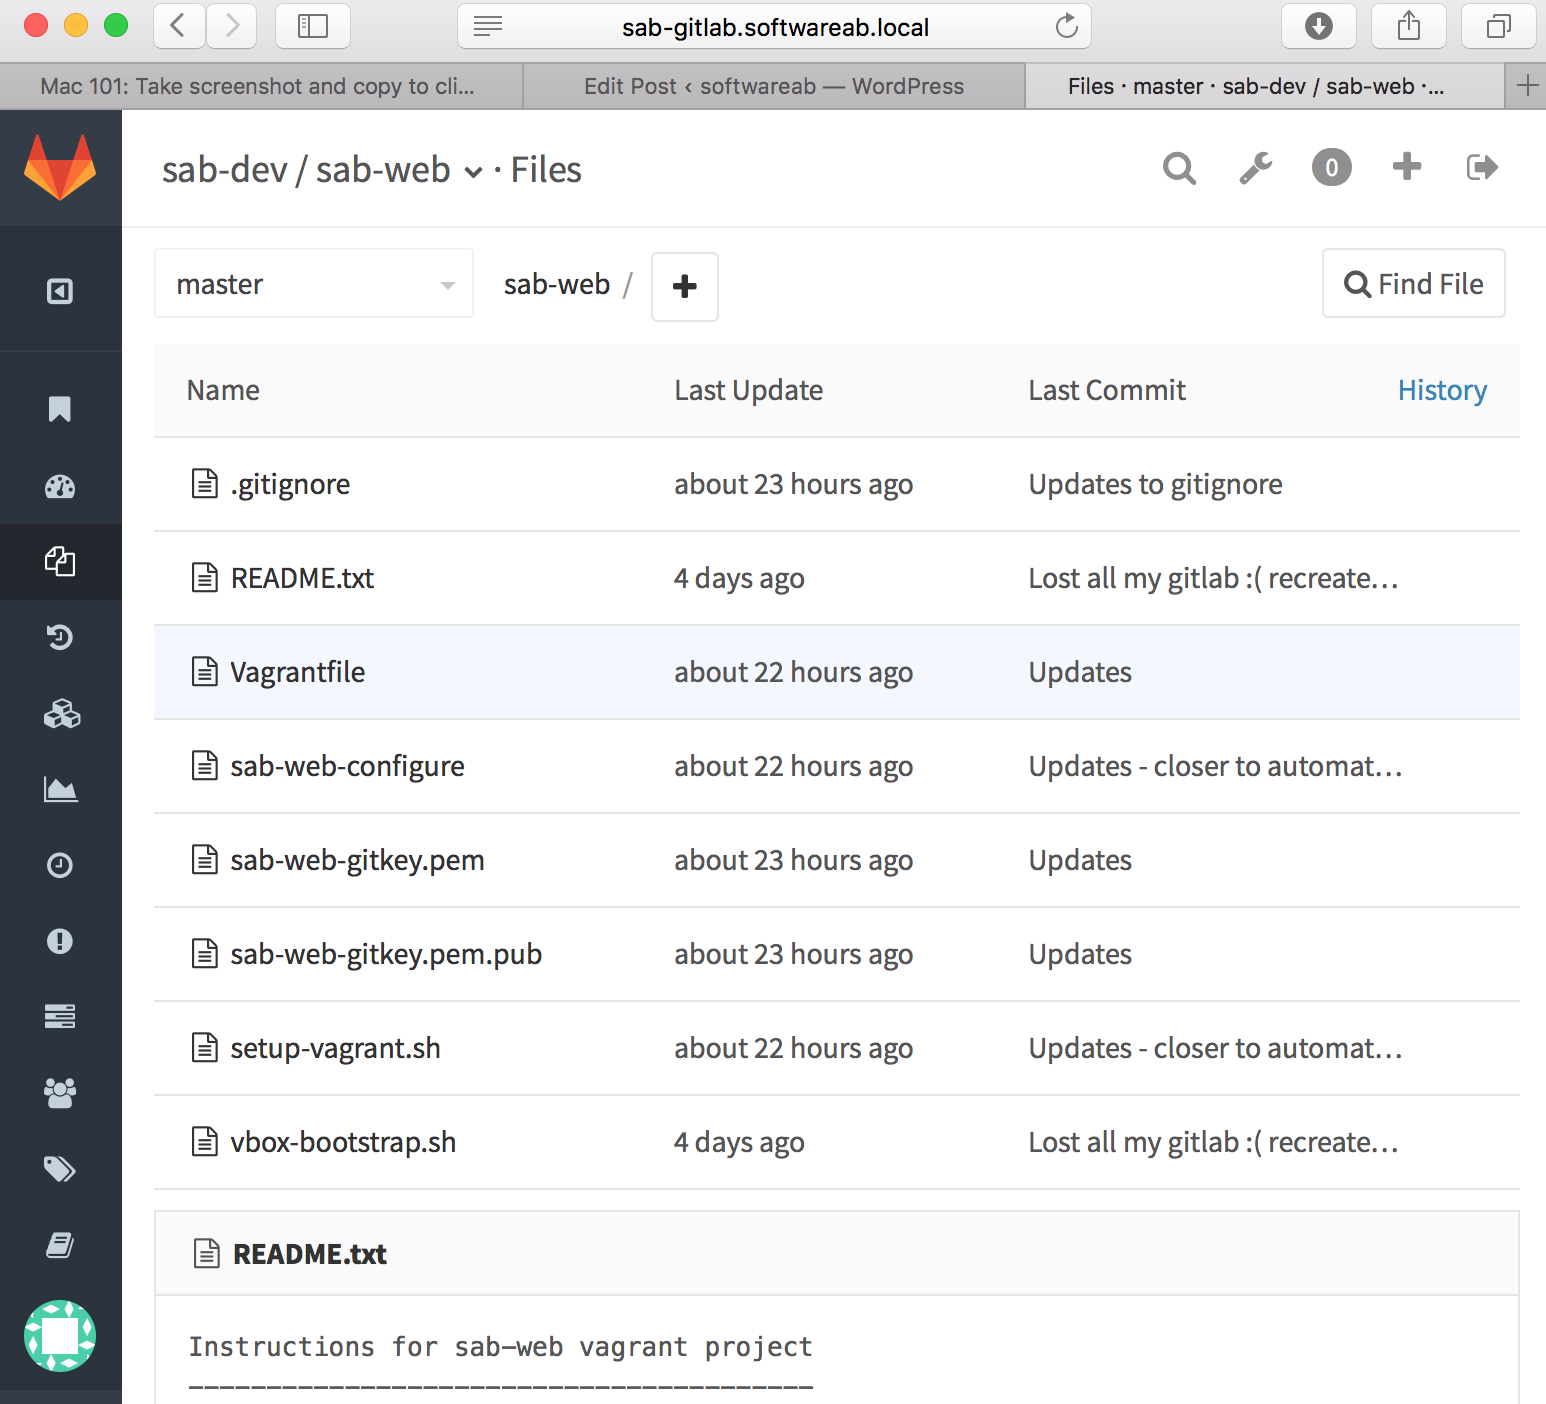This screenshot has height=1404, width=1546.
Task: Click the search magnifier in header
Action: [1179, 168]
